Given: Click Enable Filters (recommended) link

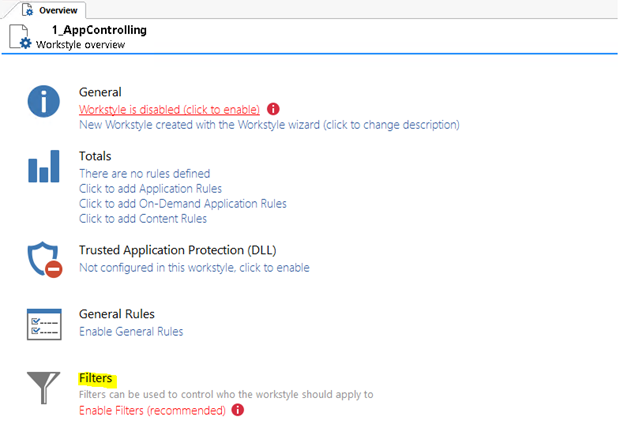Looking at the screenshot, I should (x=152, y=411).
